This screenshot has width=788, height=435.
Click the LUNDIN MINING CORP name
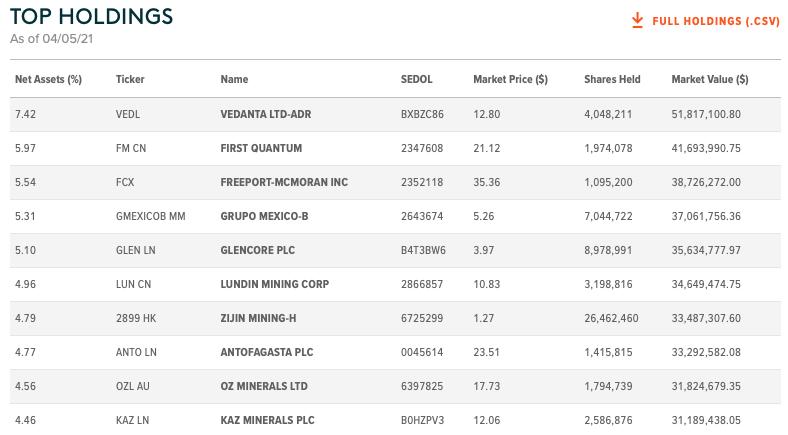click(x=274, y=284)
